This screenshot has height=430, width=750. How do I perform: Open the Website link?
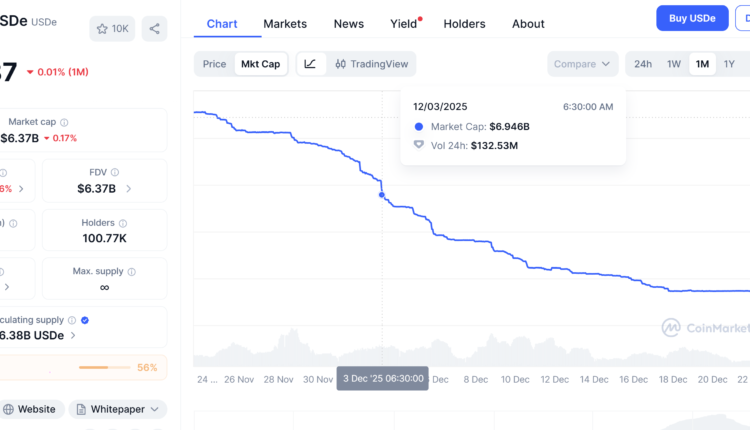coord(30,409)
